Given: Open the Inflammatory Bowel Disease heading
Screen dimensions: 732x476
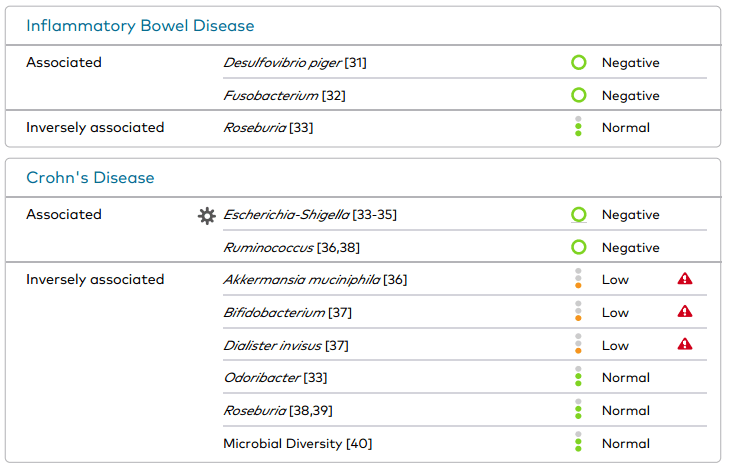Looking at the screenshot, I should coord(140,26).
